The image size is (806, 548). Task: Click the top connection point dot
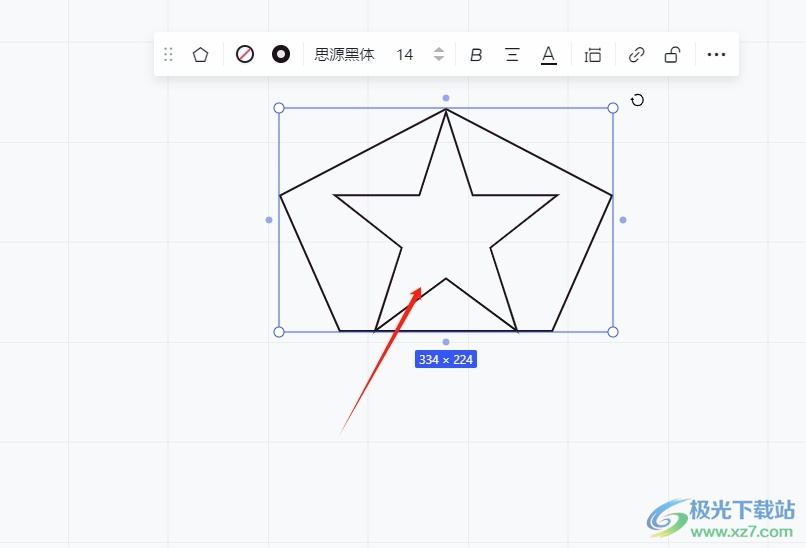click(446, 98)
